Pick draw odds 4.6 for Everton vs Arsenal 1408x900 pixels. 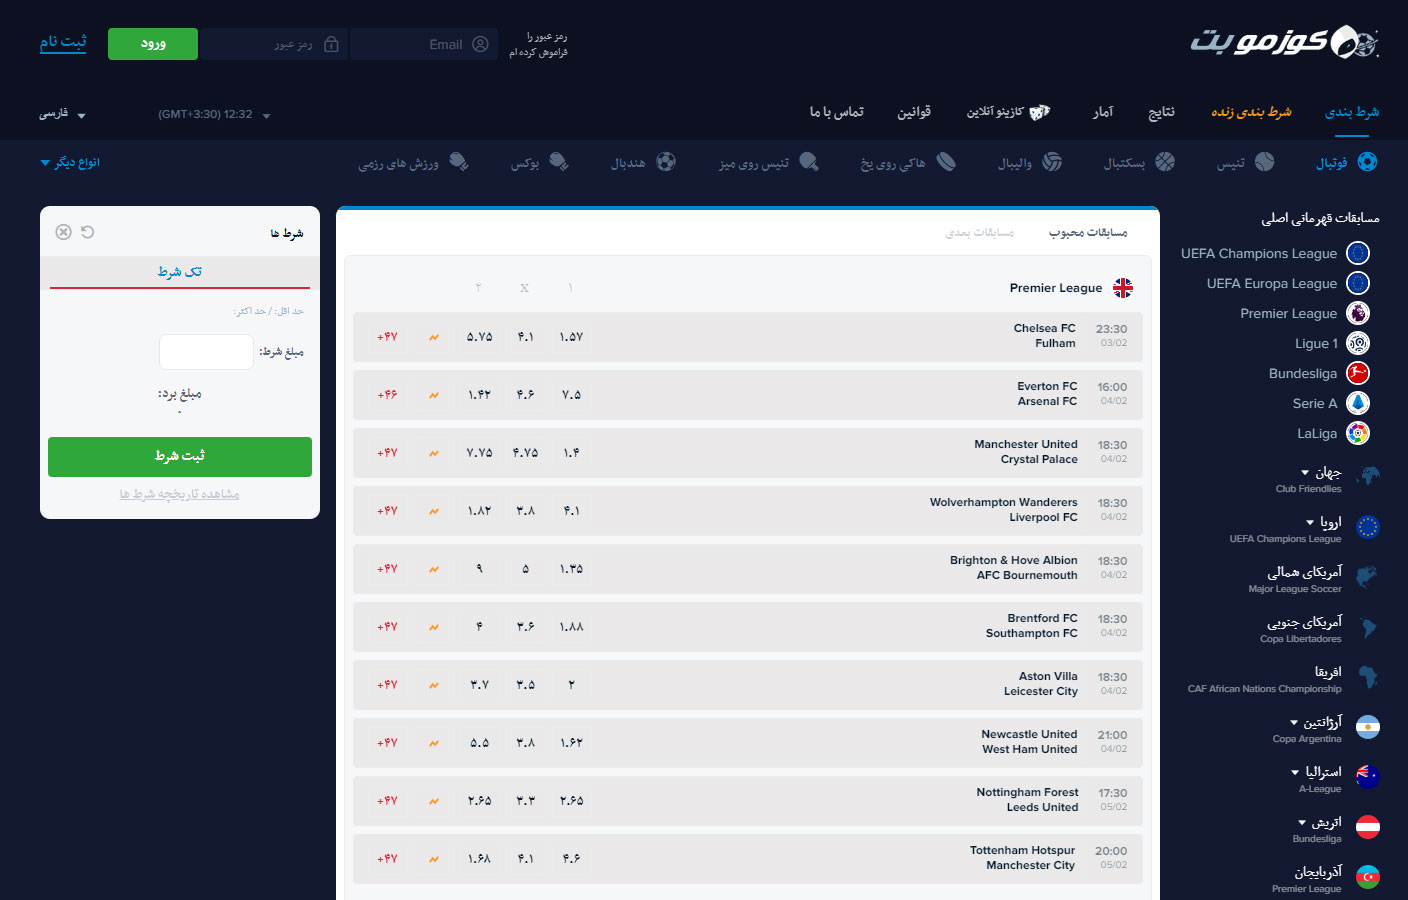click(x=525, y=395)
